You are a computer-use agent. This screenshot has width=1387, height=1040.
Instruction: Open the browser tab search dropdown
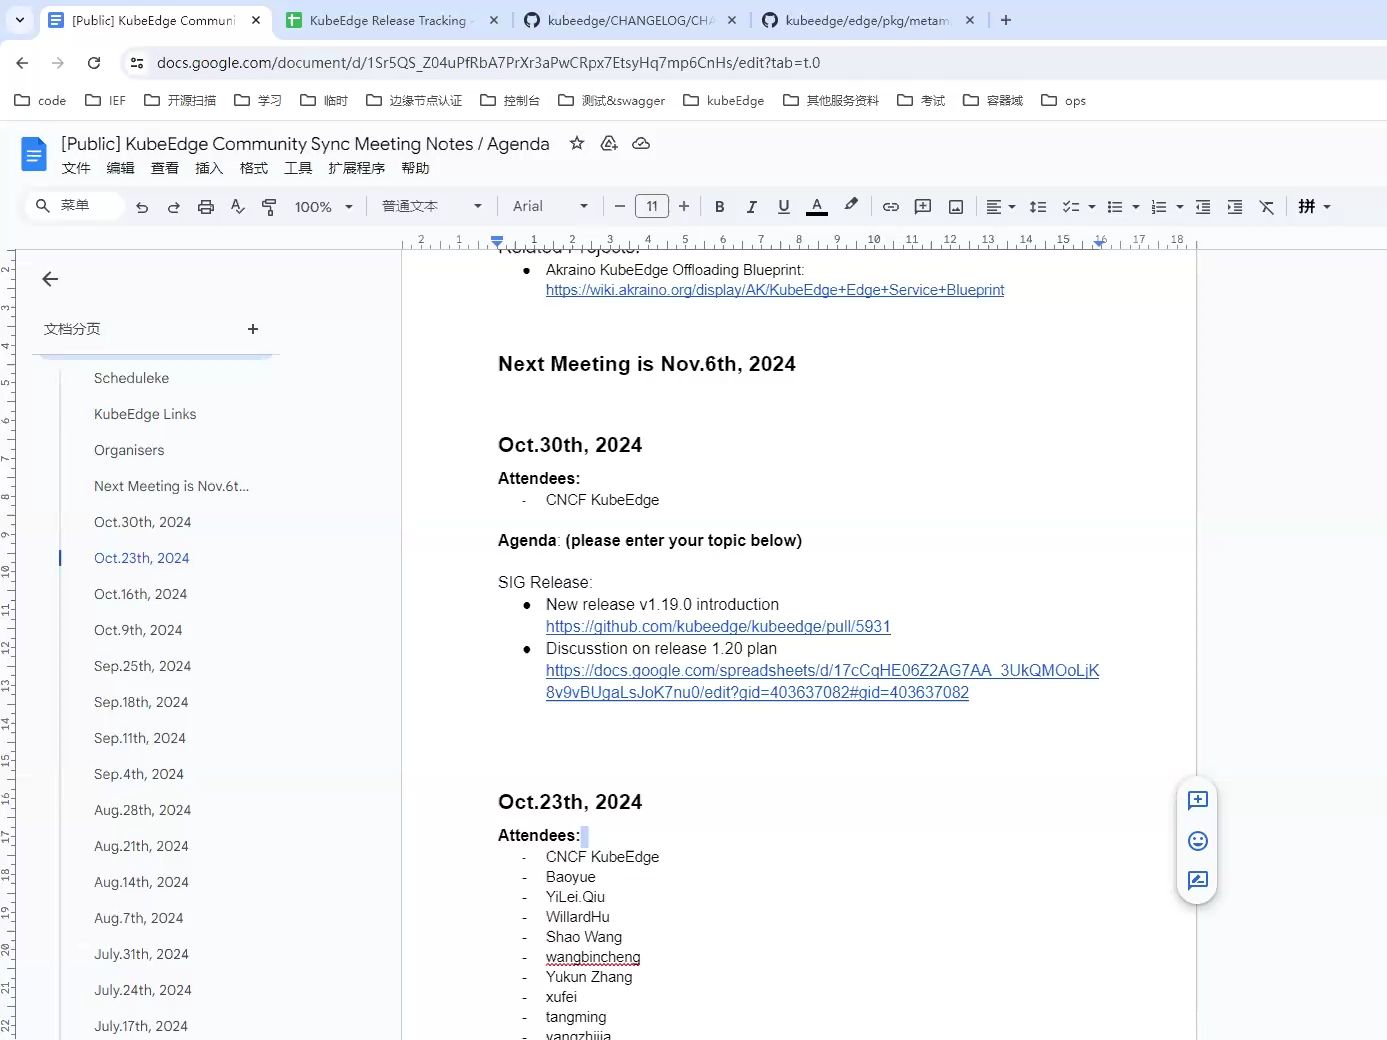point(19,20)
